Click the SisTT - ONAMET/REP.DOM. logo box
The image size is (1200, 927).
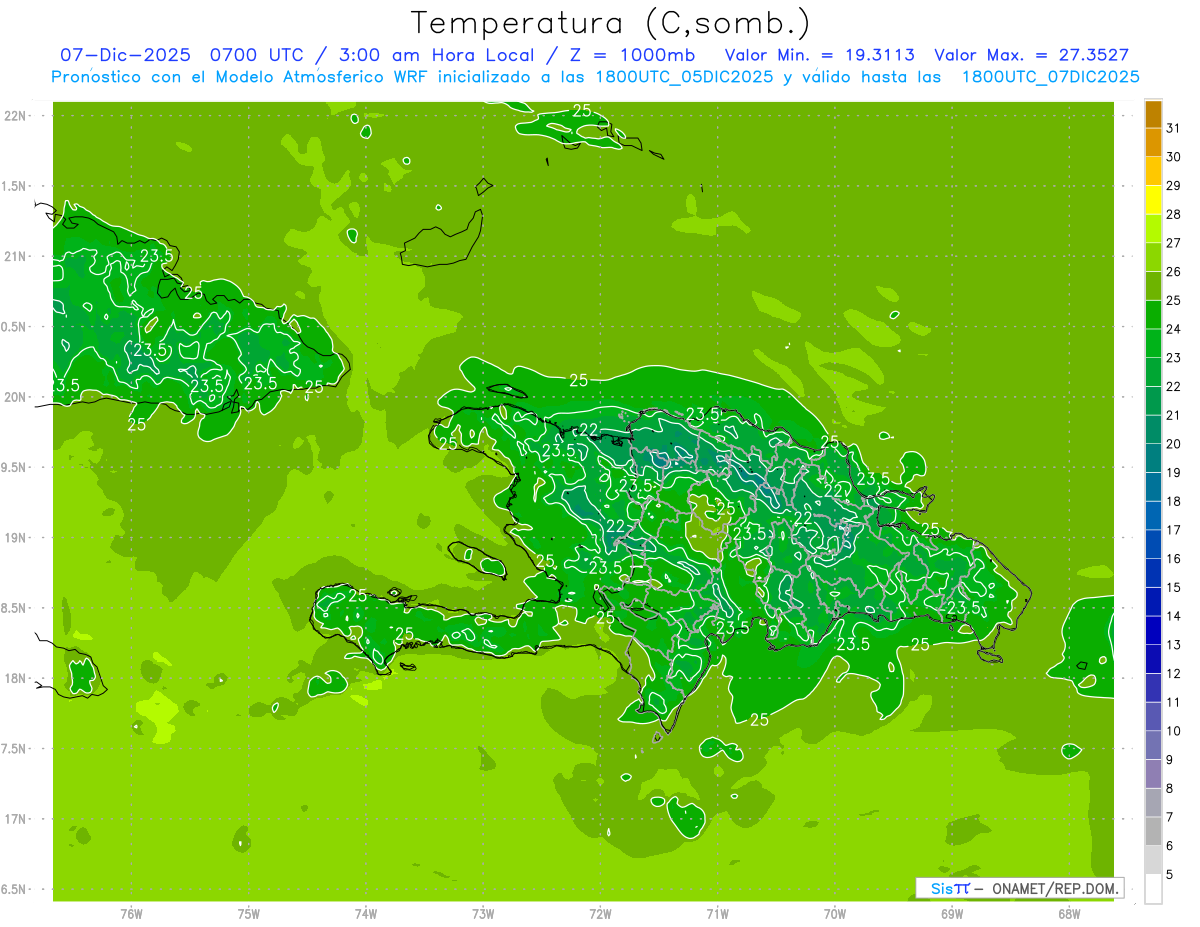[1019, 888]
